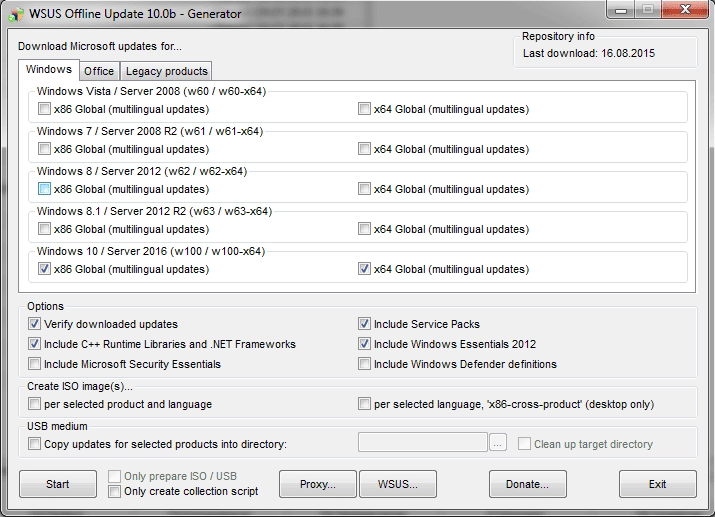This screenshot has width=715, height=517.
Task: Open the Office tab
Action: click(99, 71)
